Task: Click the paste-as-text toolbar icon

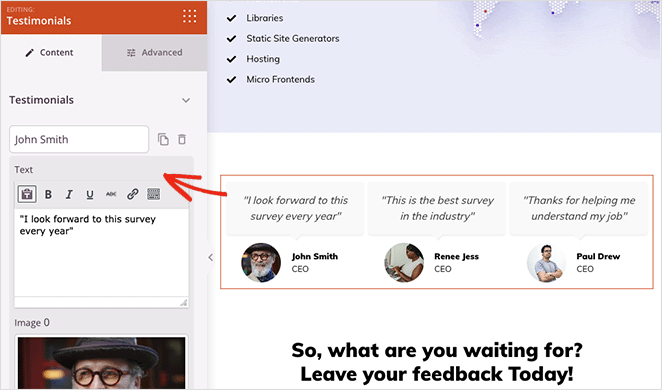Action: coord(27,194)
